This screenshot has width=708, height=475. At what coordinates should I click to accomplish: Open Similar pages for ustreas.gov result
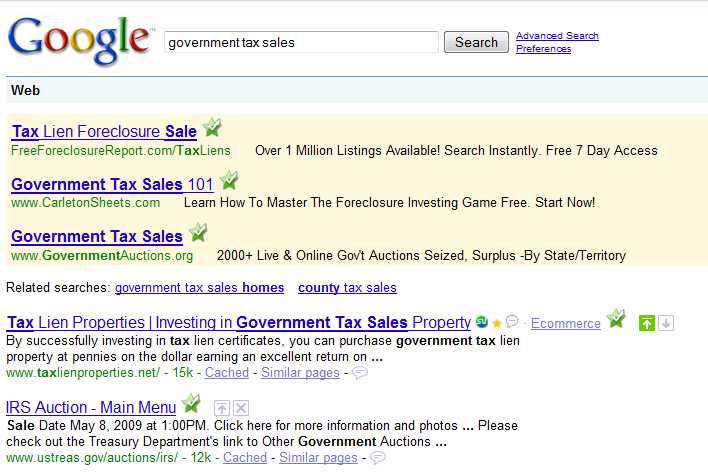[x=318, y=457]
